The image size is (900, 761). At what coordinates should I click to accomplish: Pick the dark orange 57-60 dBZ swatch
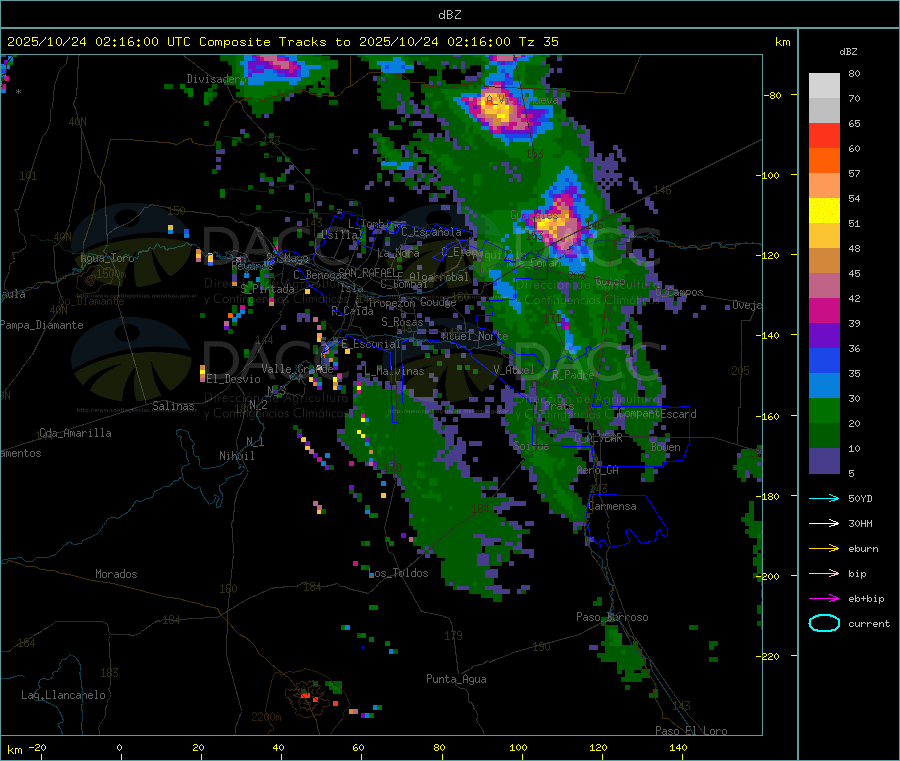coord(824,161)
